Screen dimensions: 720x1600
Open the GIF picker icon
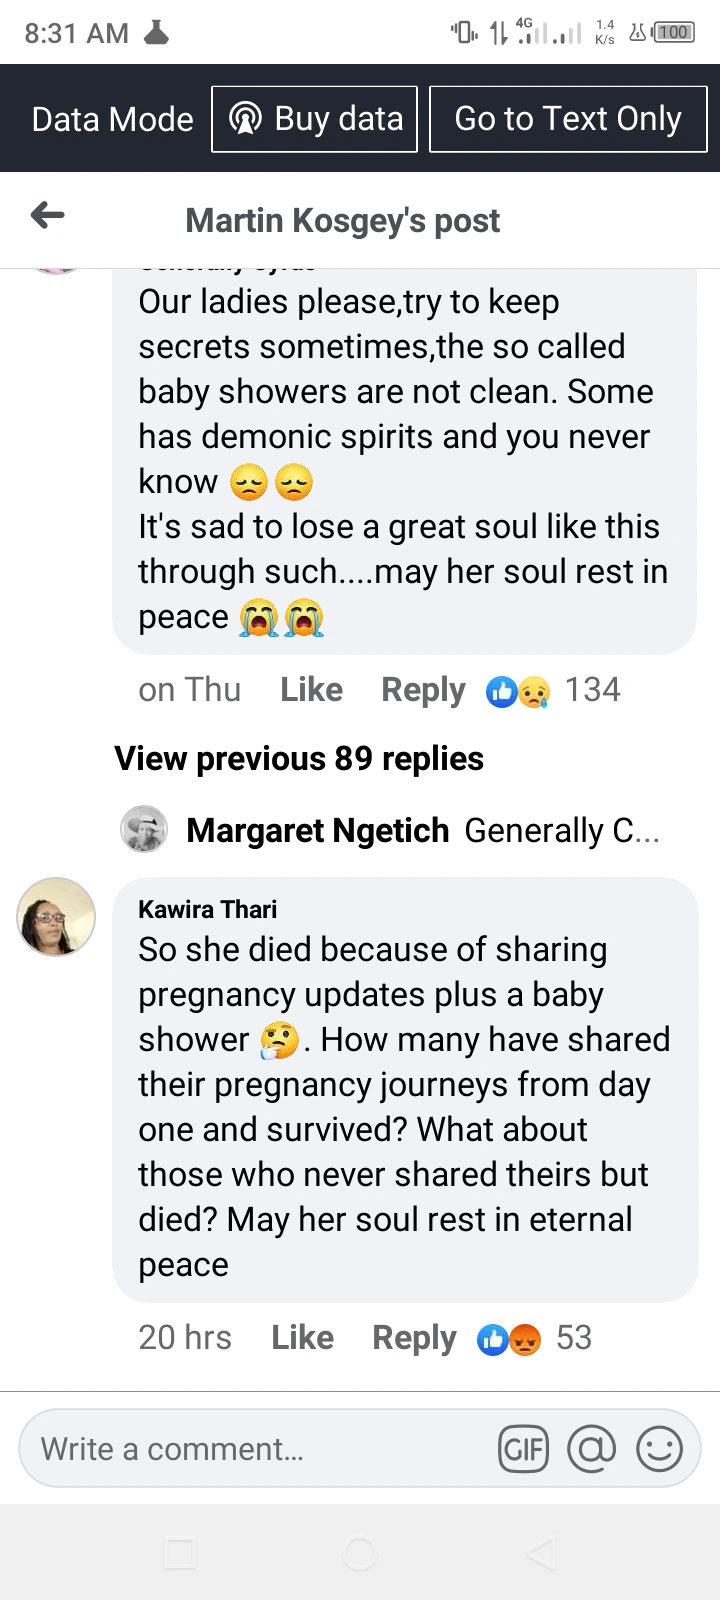click(x=523, y=1449)
